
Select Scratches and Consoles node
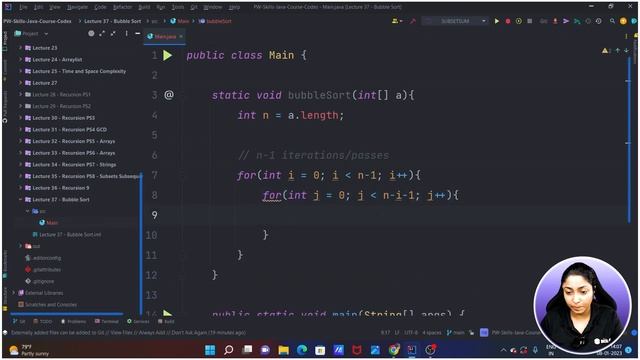click(47, 304)
